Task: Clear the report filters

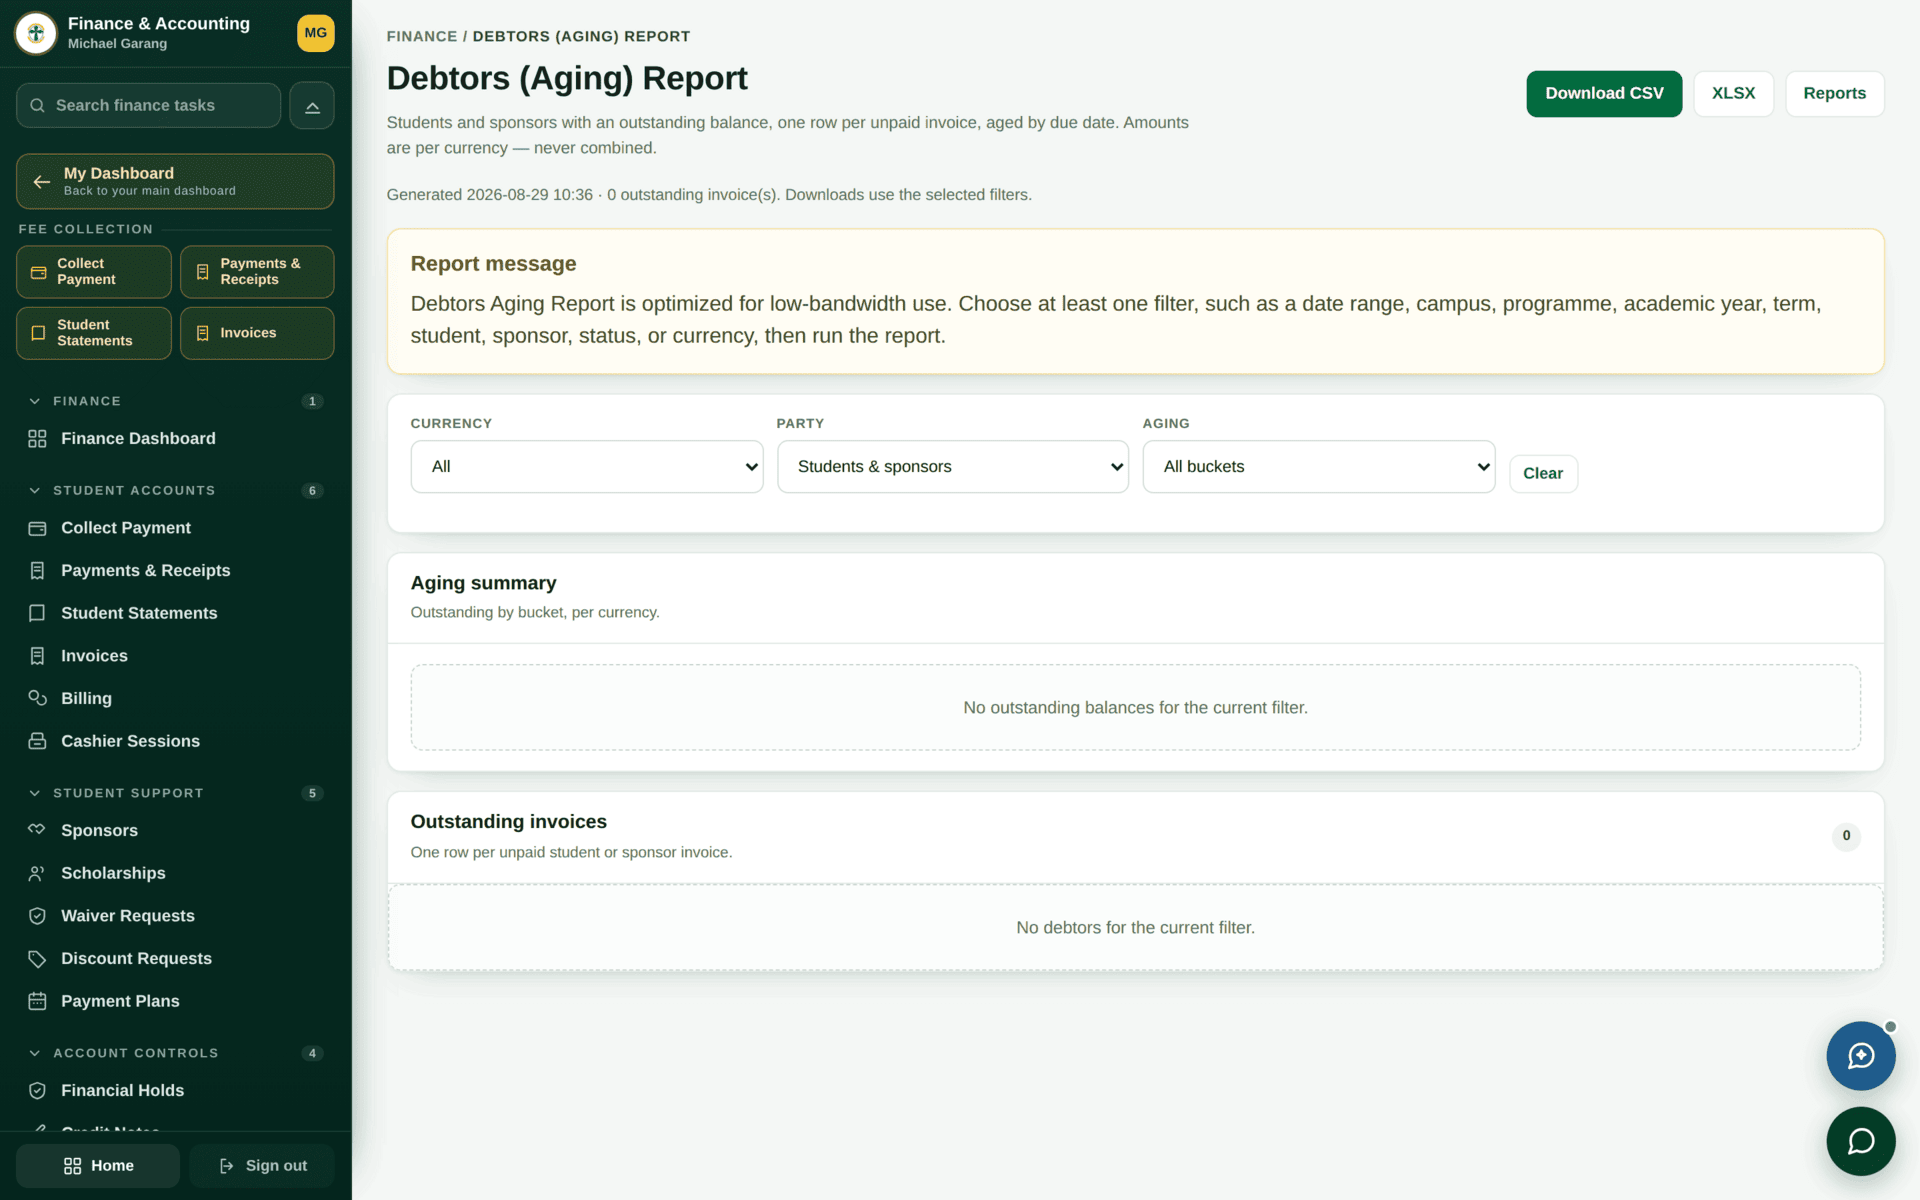Action: [x=1543, y=474]
